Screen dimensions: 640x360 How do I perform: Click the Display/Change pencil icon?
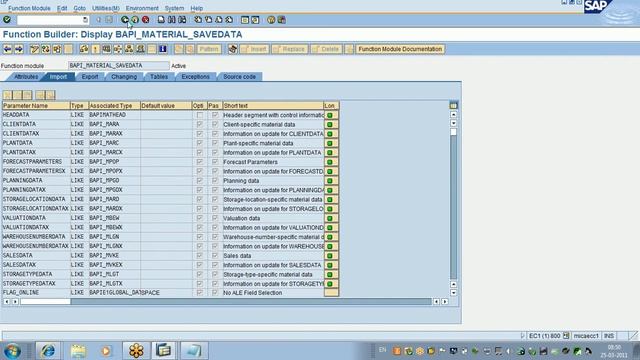click(x=35, y=49)
